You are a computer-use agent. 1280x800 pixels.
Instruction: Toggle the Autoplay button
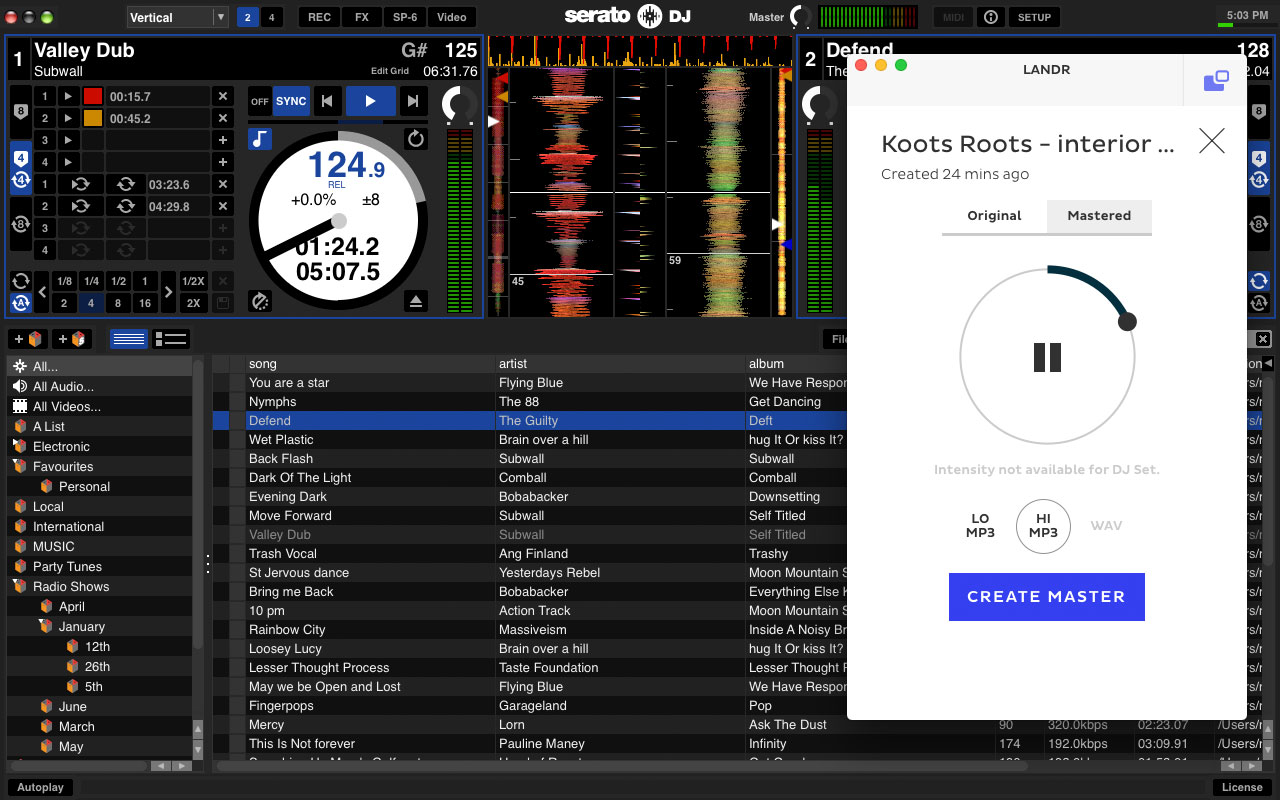(40, 787)
